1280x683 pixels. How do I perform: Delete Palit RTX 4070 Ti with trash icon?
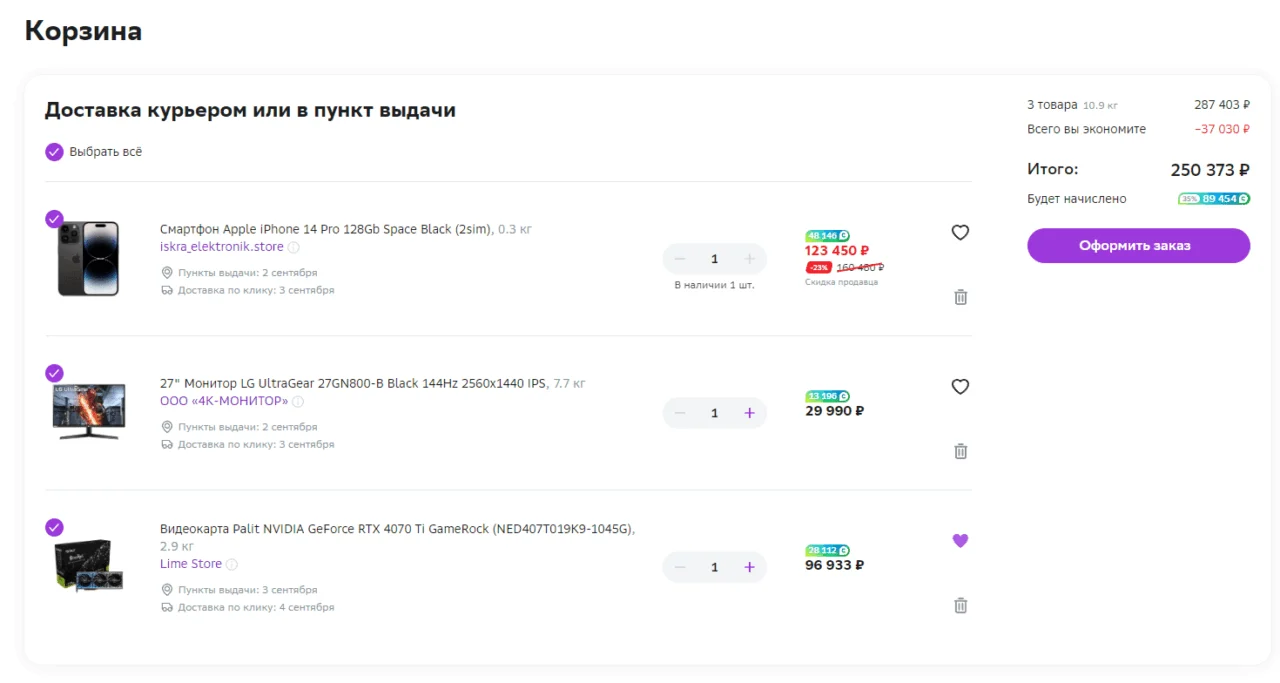point(961,605)
